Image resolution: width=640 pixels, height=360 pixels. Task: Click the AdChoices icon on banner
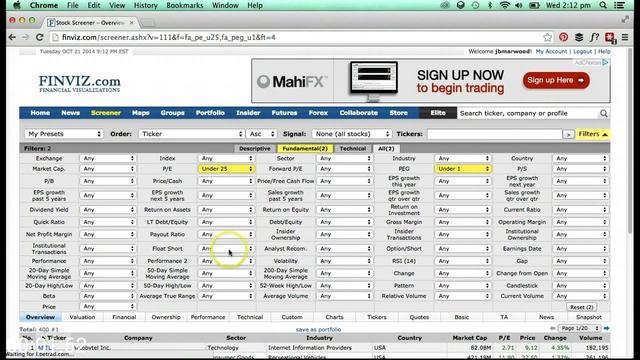[605, 62]
